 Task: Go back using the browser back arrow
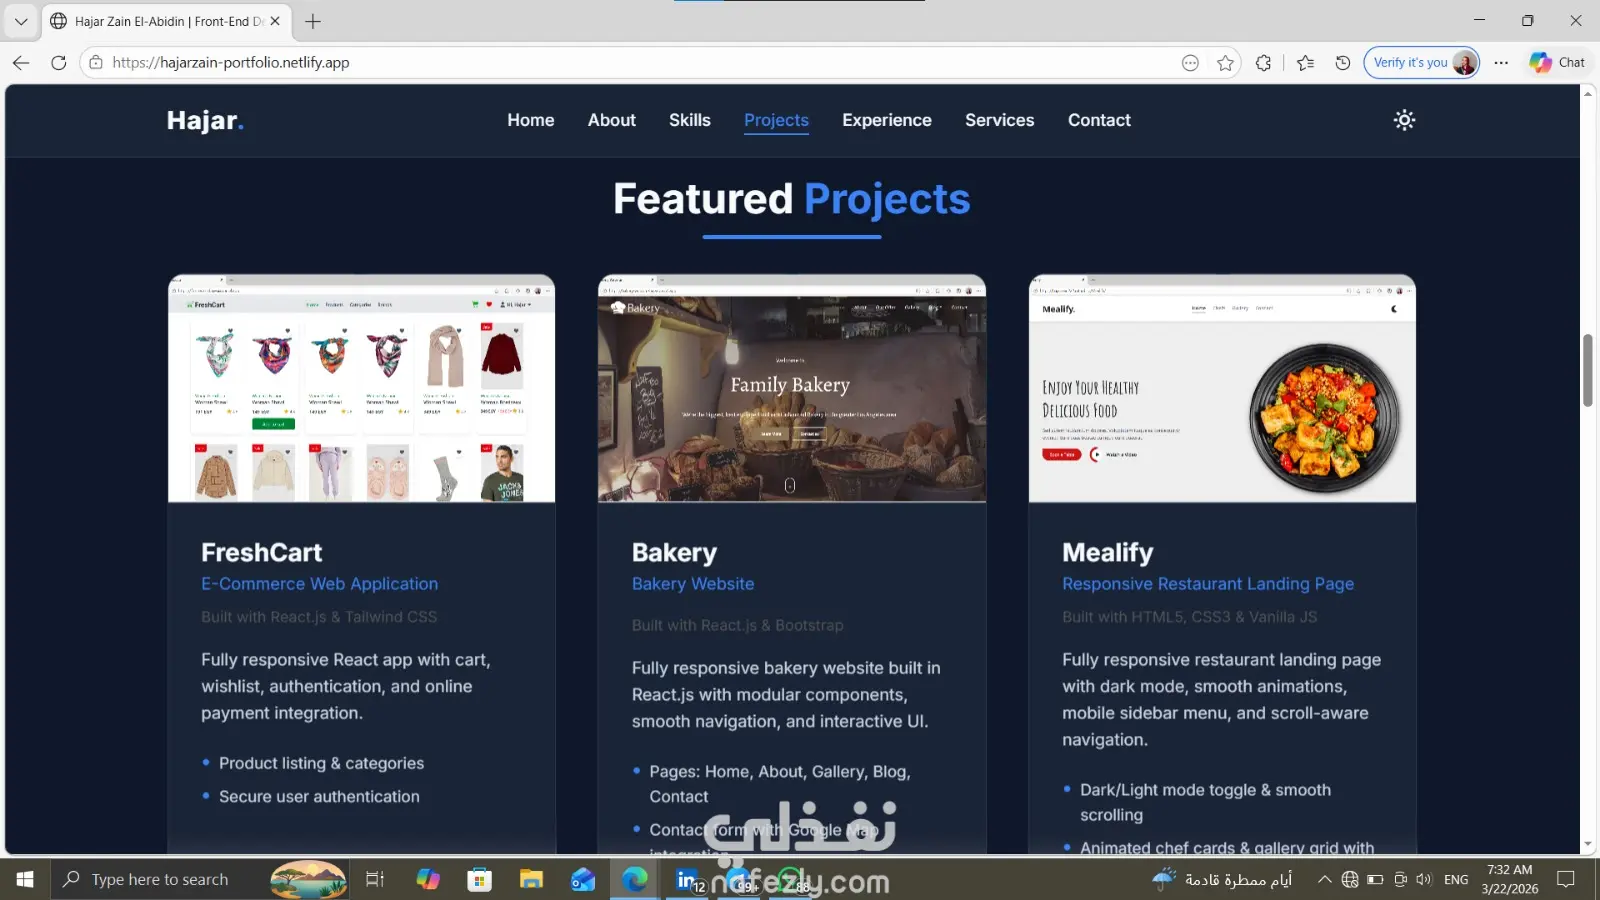pos(21,62)
